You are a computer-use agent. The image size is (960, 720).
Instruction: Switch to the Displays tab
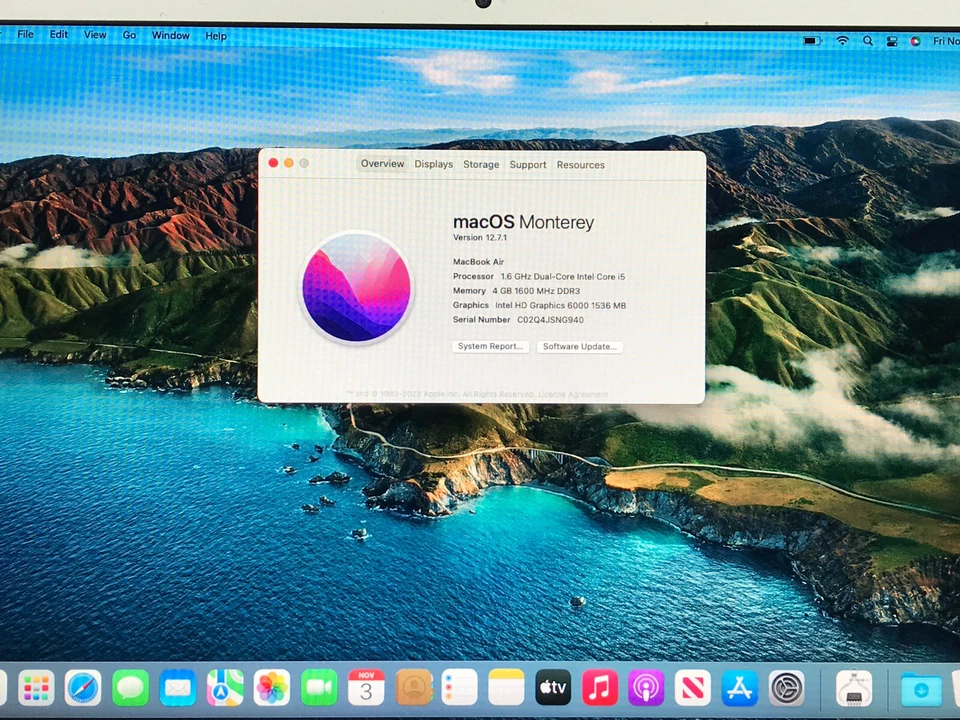pos(433,164)
